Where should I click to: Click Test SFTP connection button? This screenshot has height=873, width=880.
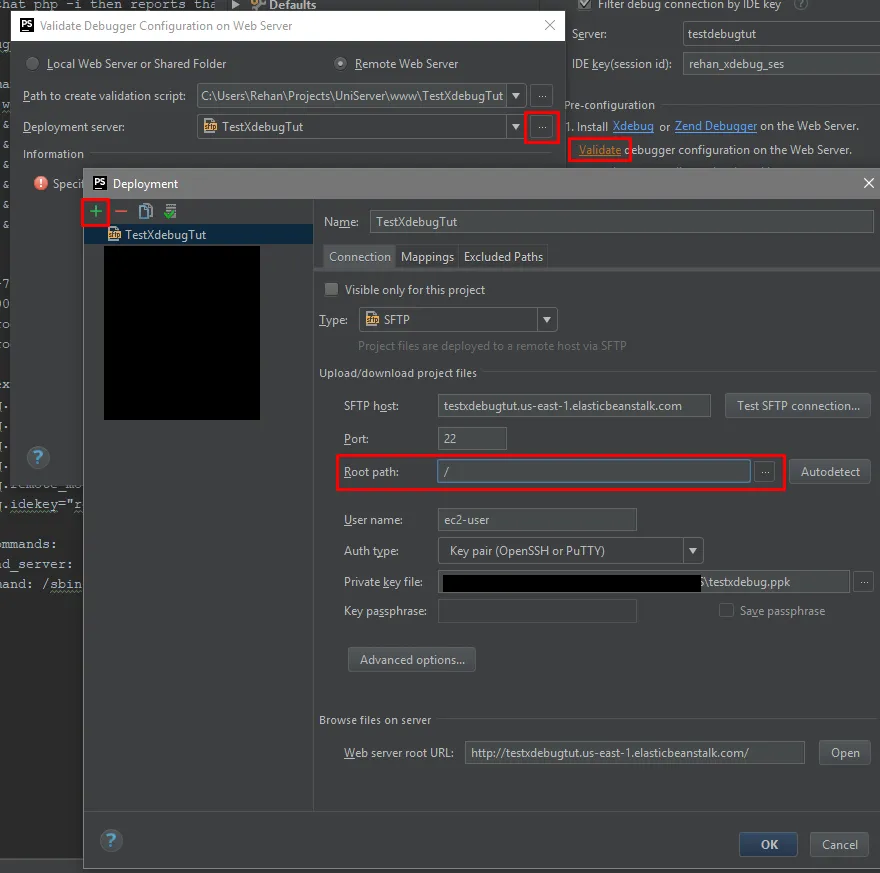(x=797, y=406)
